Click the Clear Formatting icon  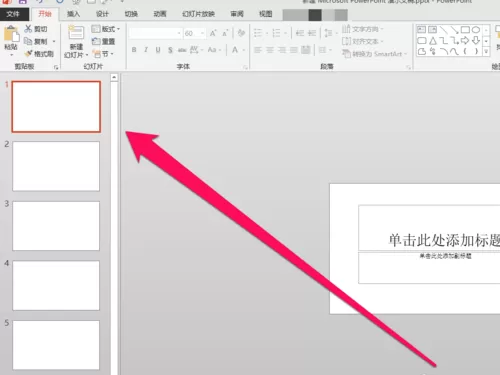[241, 33]
